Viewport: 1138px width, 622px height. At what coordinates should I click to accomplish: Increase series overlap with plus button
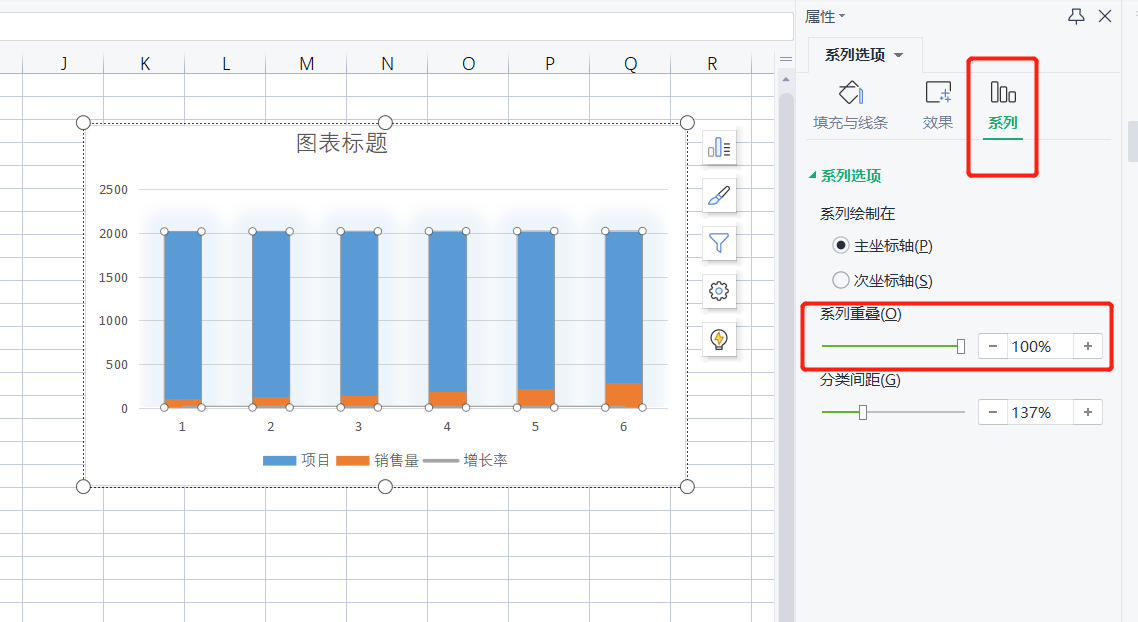[x=1087, y=346]
